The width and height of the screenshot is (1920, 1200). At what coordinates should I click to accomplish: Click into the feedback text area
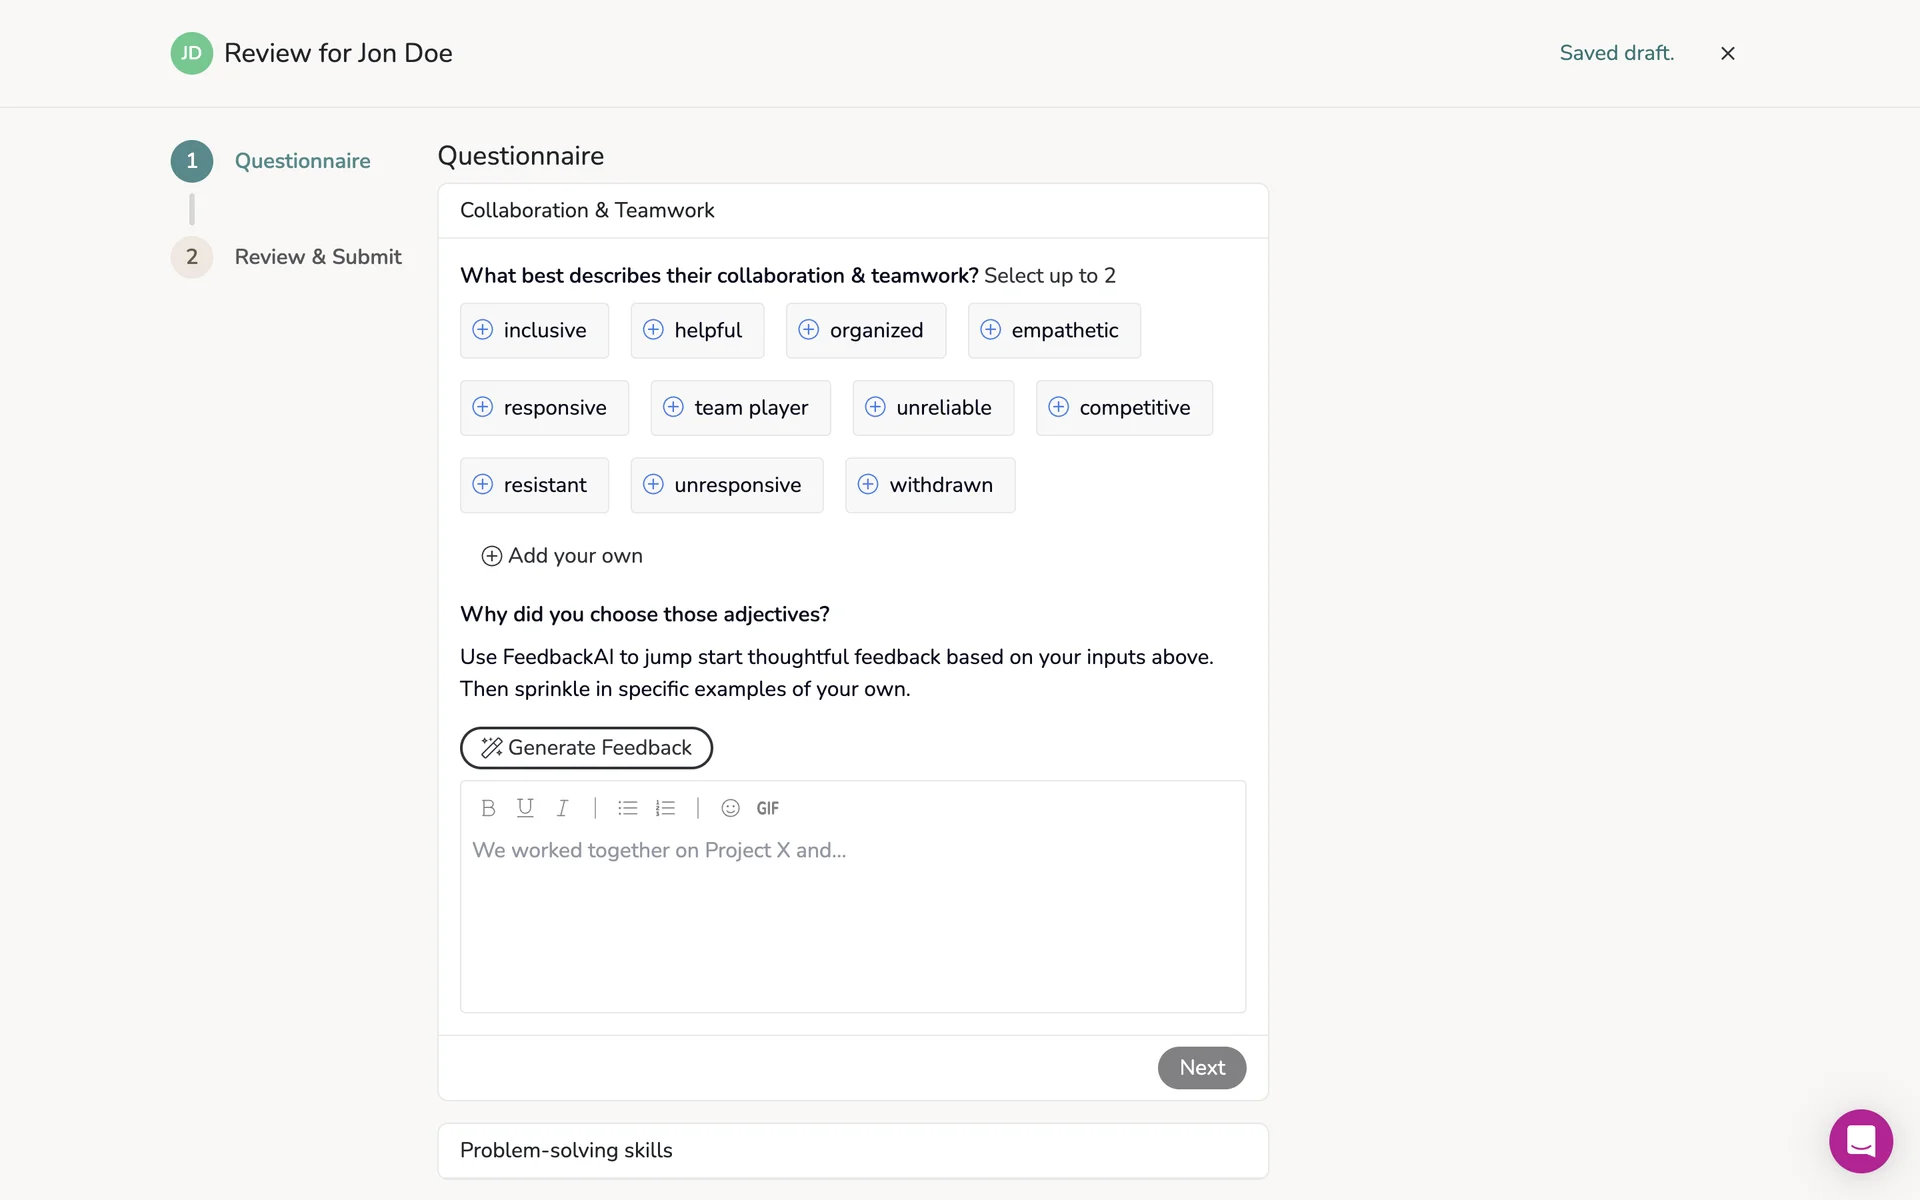pyautogui.click(x=852, y=920)
